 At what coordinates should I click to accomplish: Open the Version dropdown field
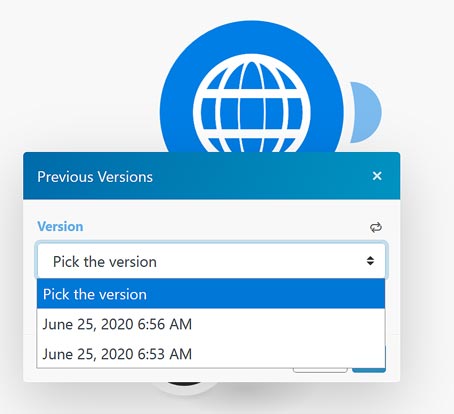(x=211, y=261)
